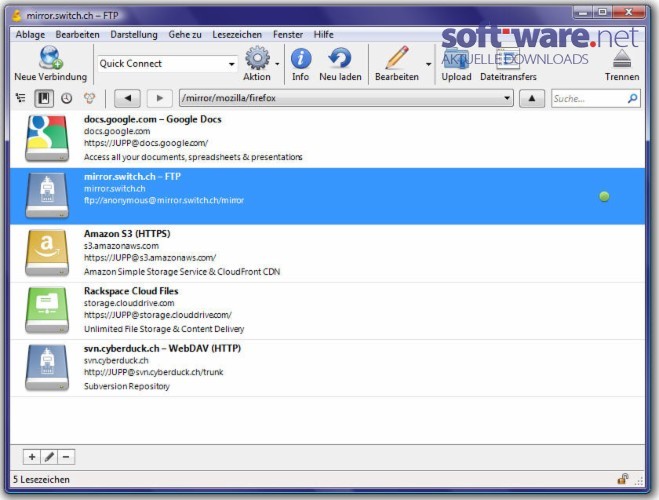Click the https://JUPP@s3.amazonaws.com/ URL text
Screen dimensions: 659x500
click(150, 258)
